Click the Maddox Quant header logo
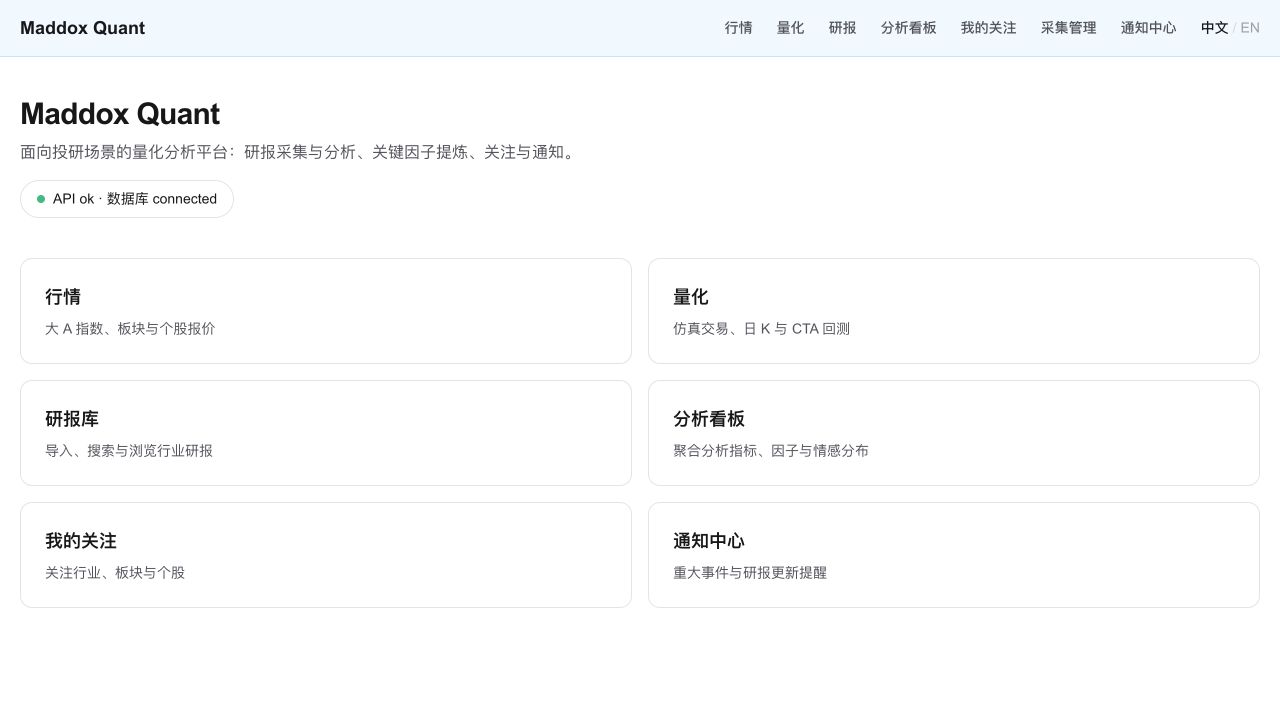 click(x=82, y=28)
